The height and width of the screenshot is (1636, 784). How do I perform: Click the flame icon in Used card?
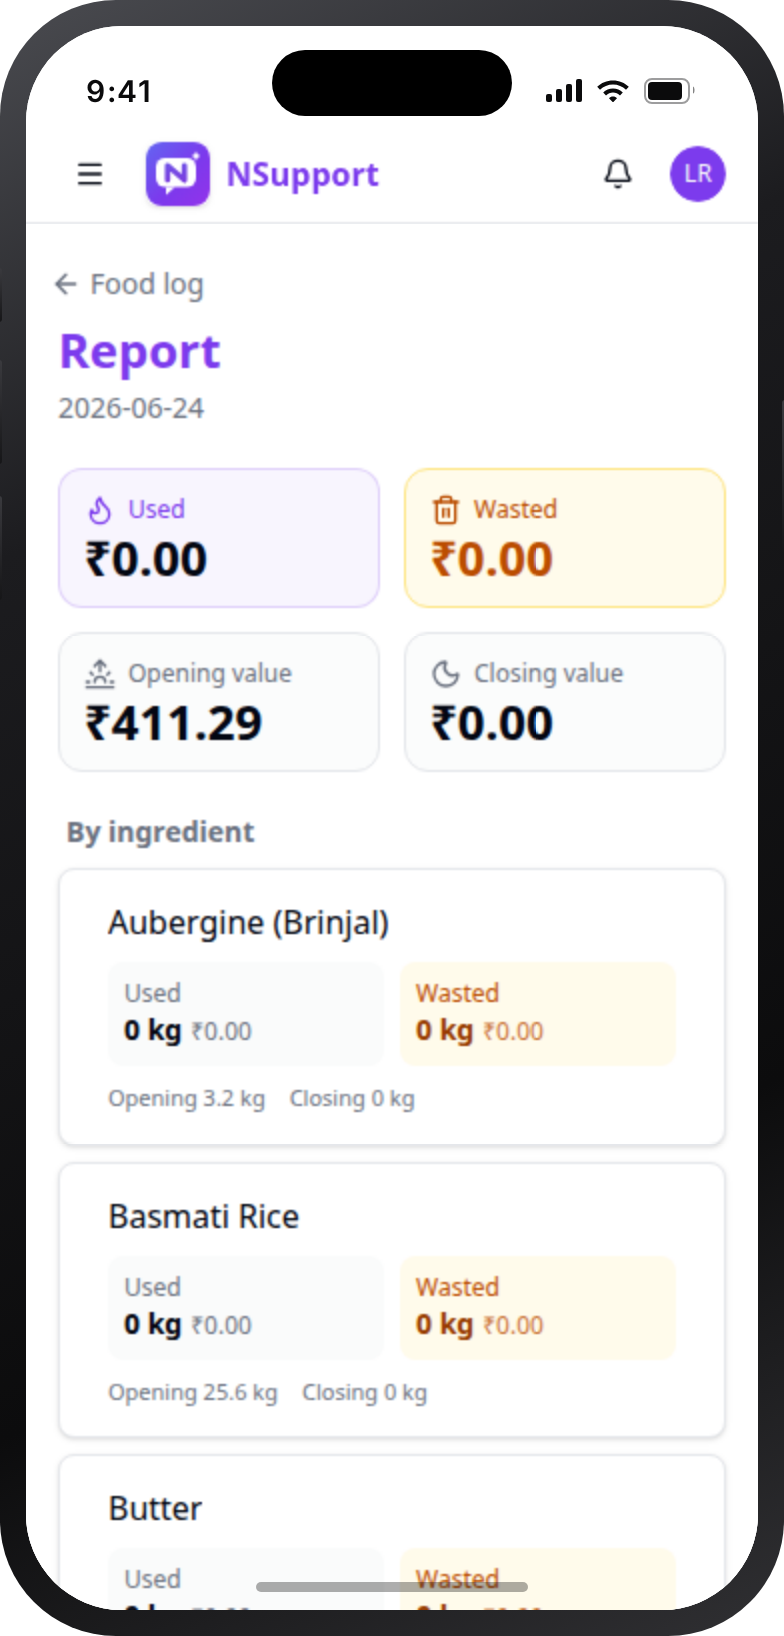tap(100, 510)
